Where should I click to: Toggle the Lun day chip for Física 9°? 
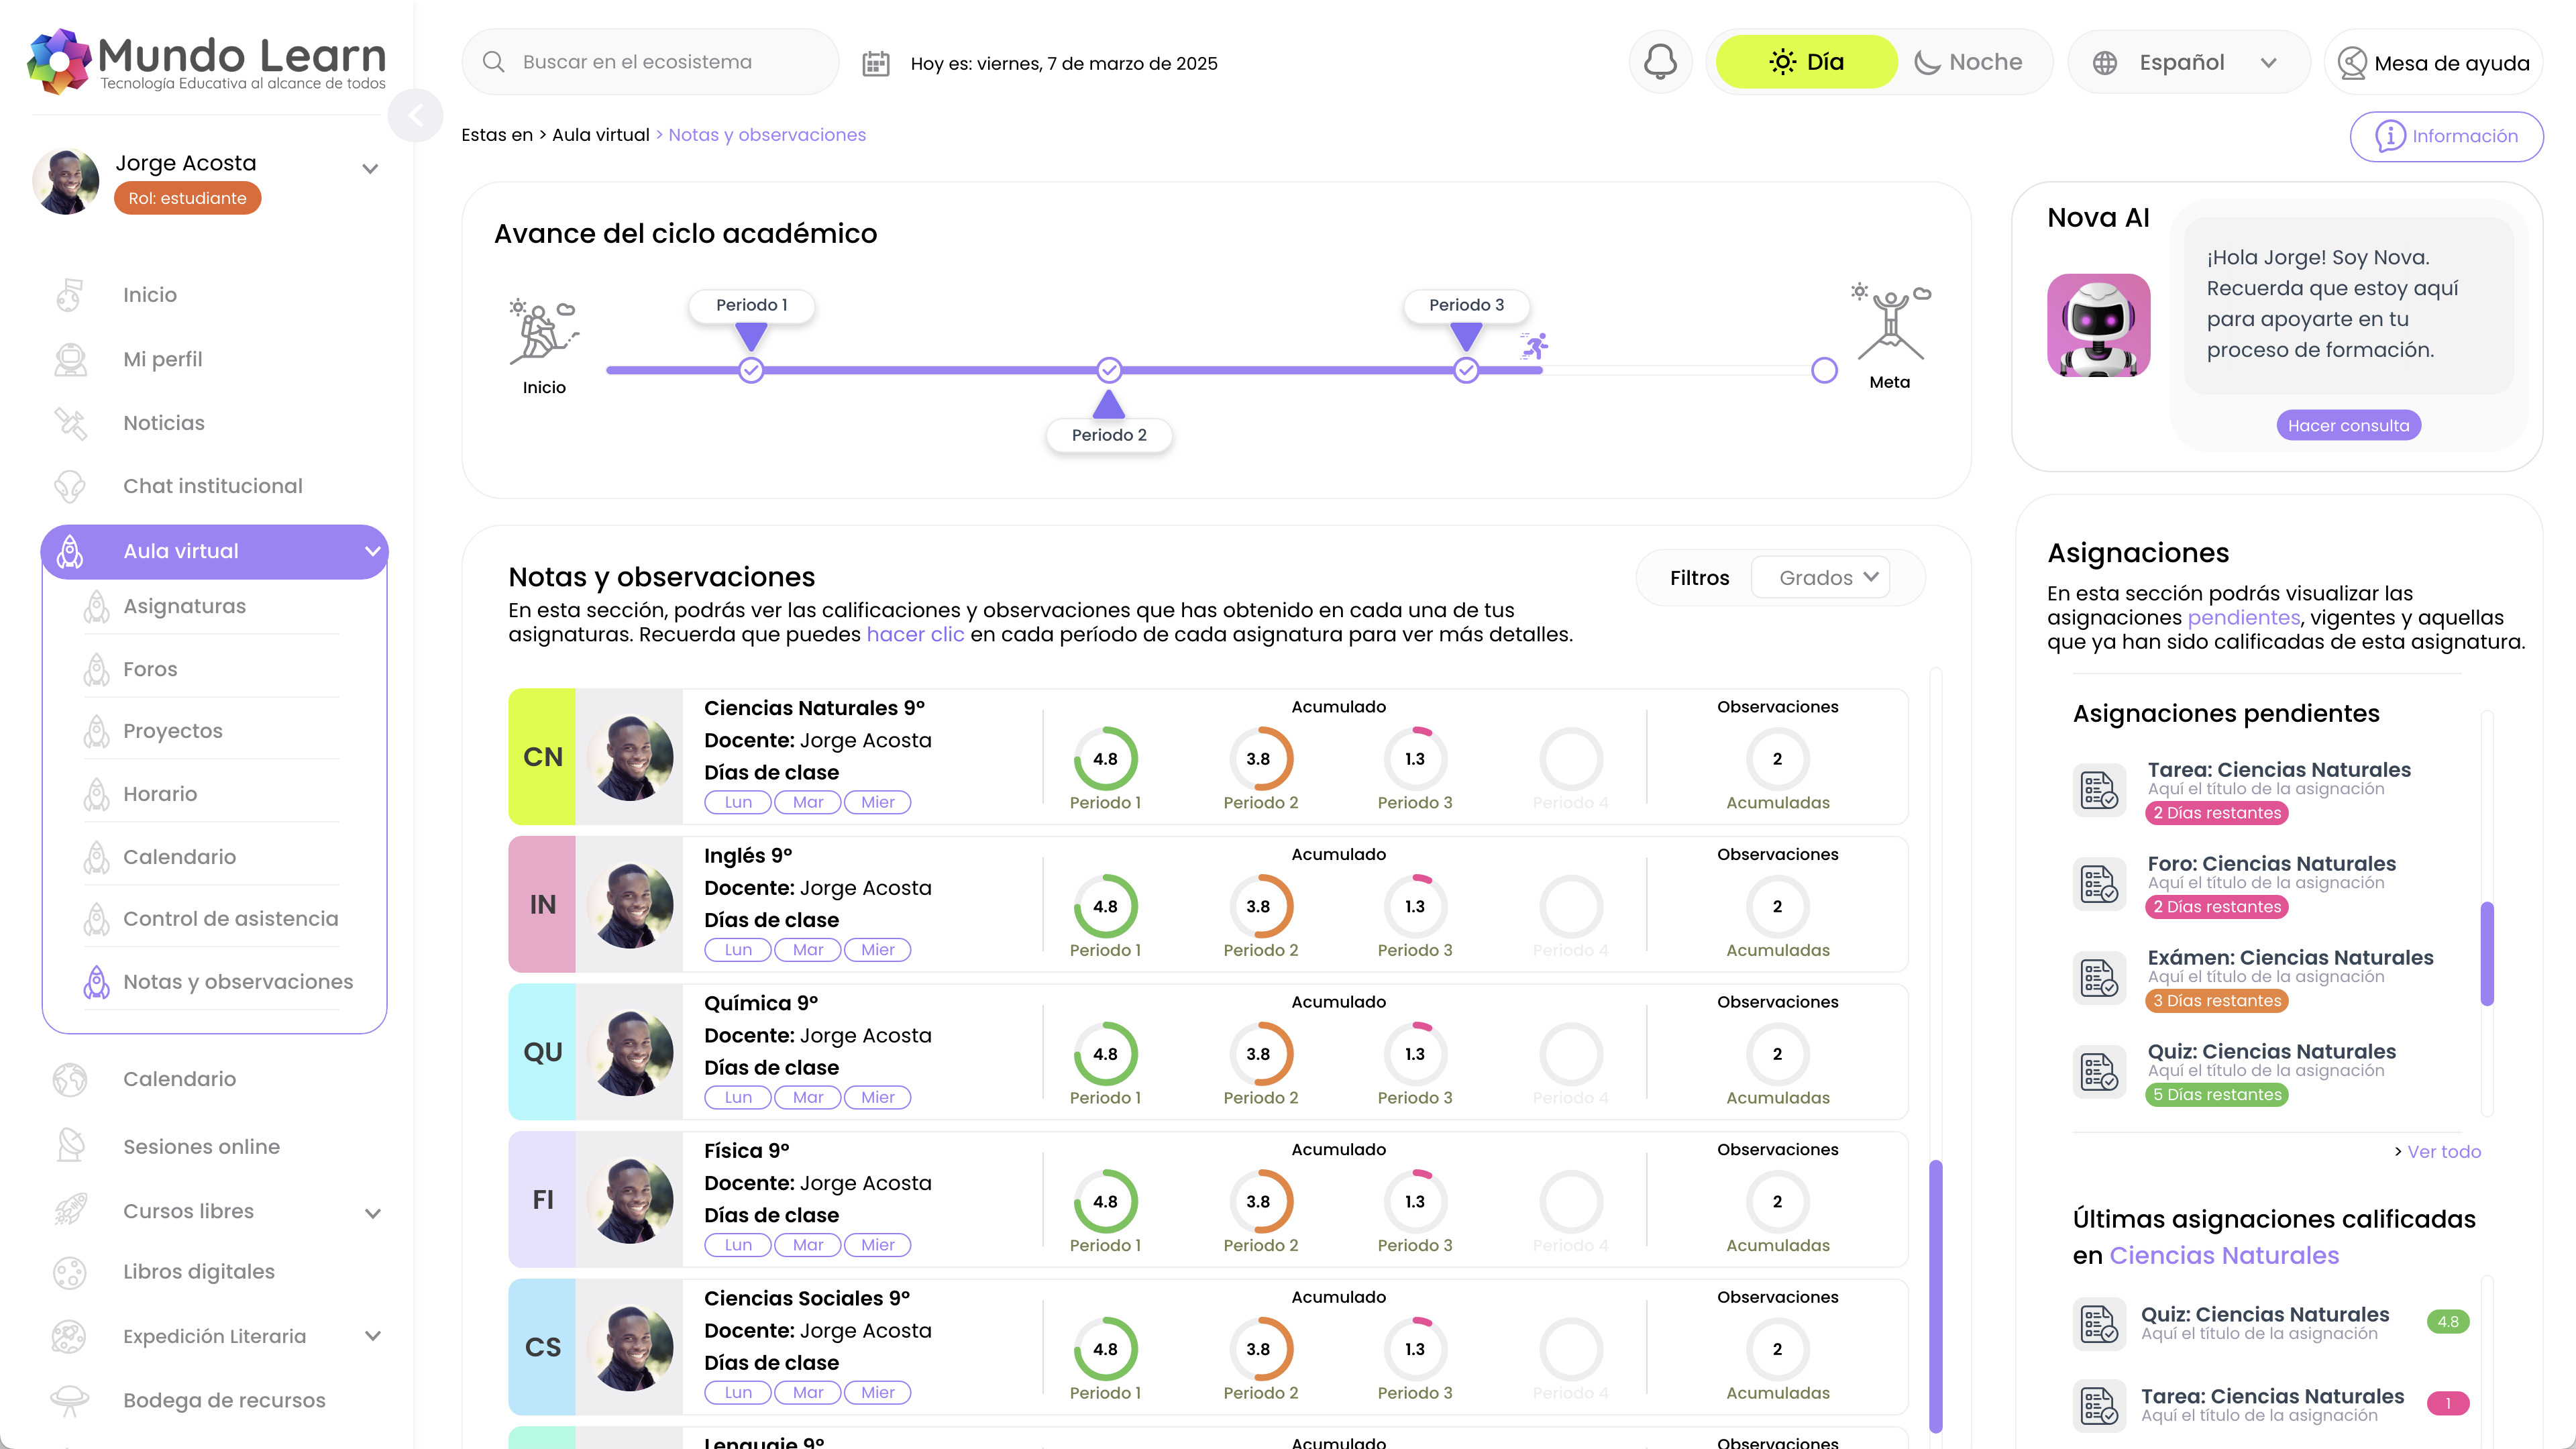(x=738, y=1245)
